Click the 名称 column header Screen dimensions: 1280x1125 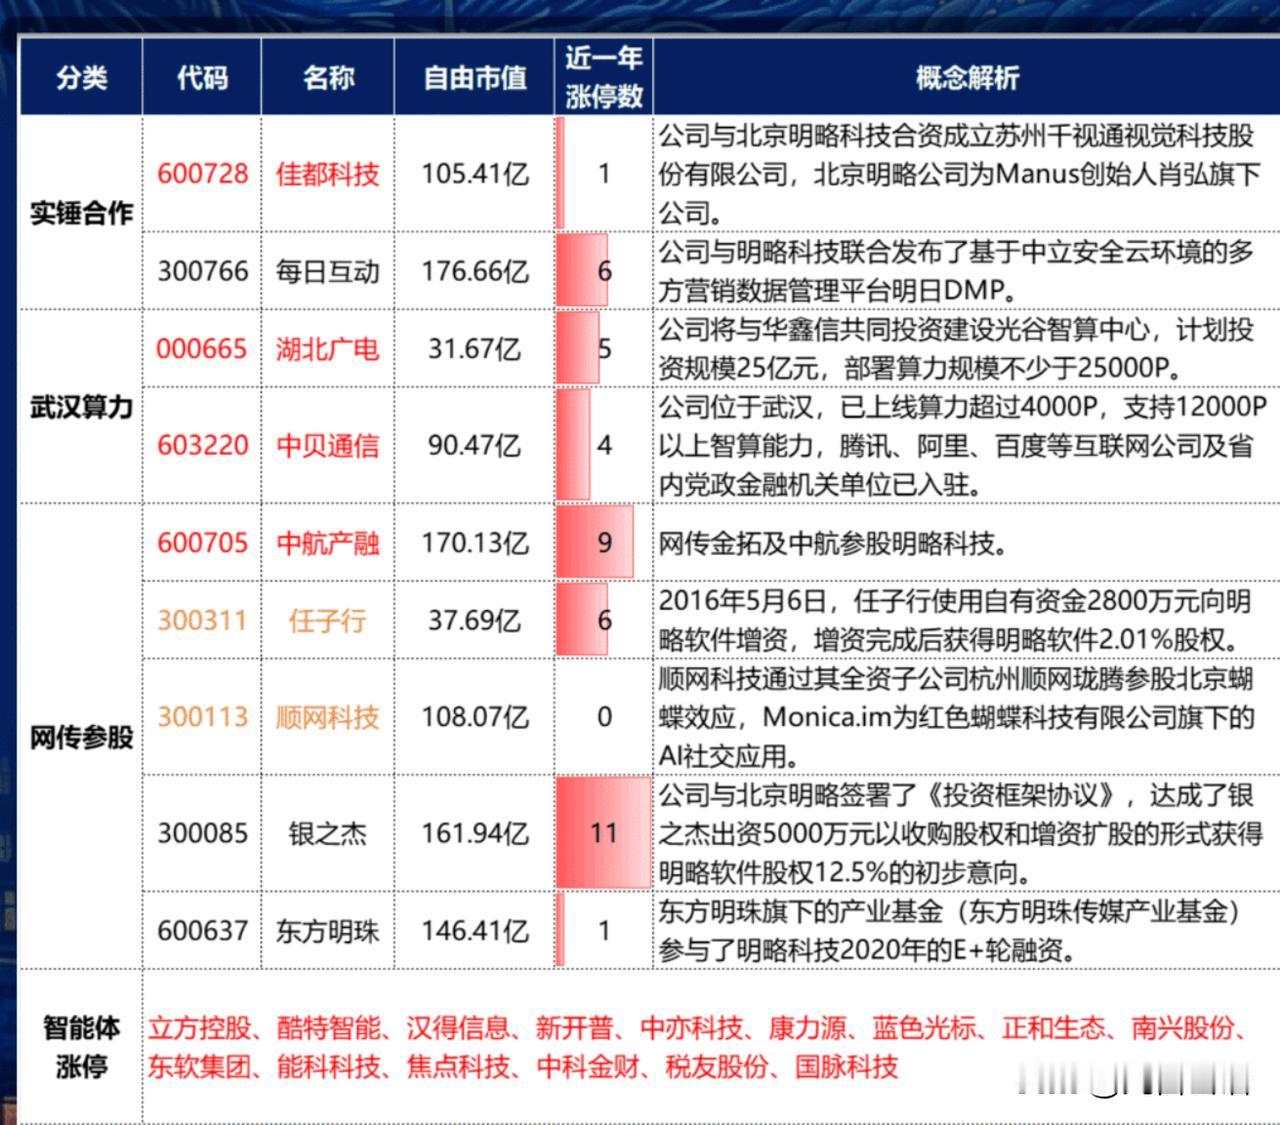328,78
